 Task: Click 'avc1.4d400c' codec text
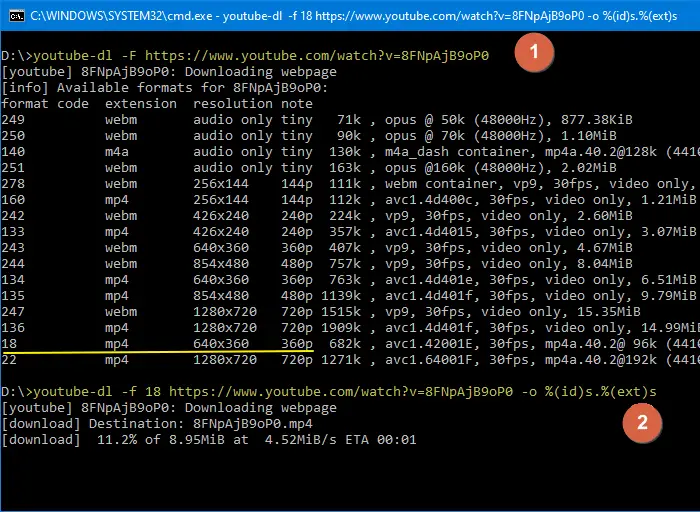429,200
